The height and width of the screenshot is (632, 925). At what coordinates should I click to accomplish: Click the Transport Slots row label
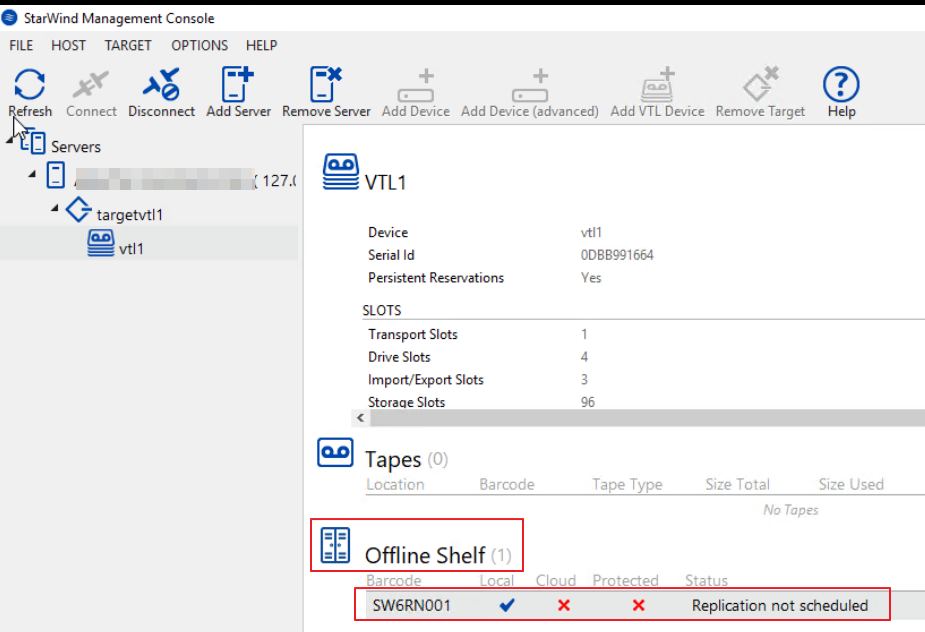[413, 334]
